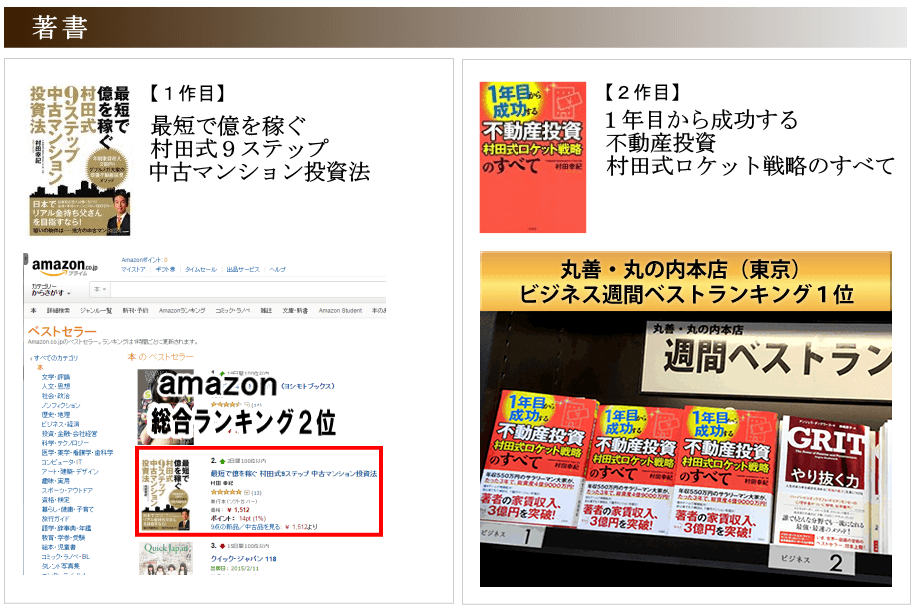Viewport: 916px width, 616px height.
Task: Click the large 1作目 book cover
Action: pyautogui.click(x=80, y=160)
